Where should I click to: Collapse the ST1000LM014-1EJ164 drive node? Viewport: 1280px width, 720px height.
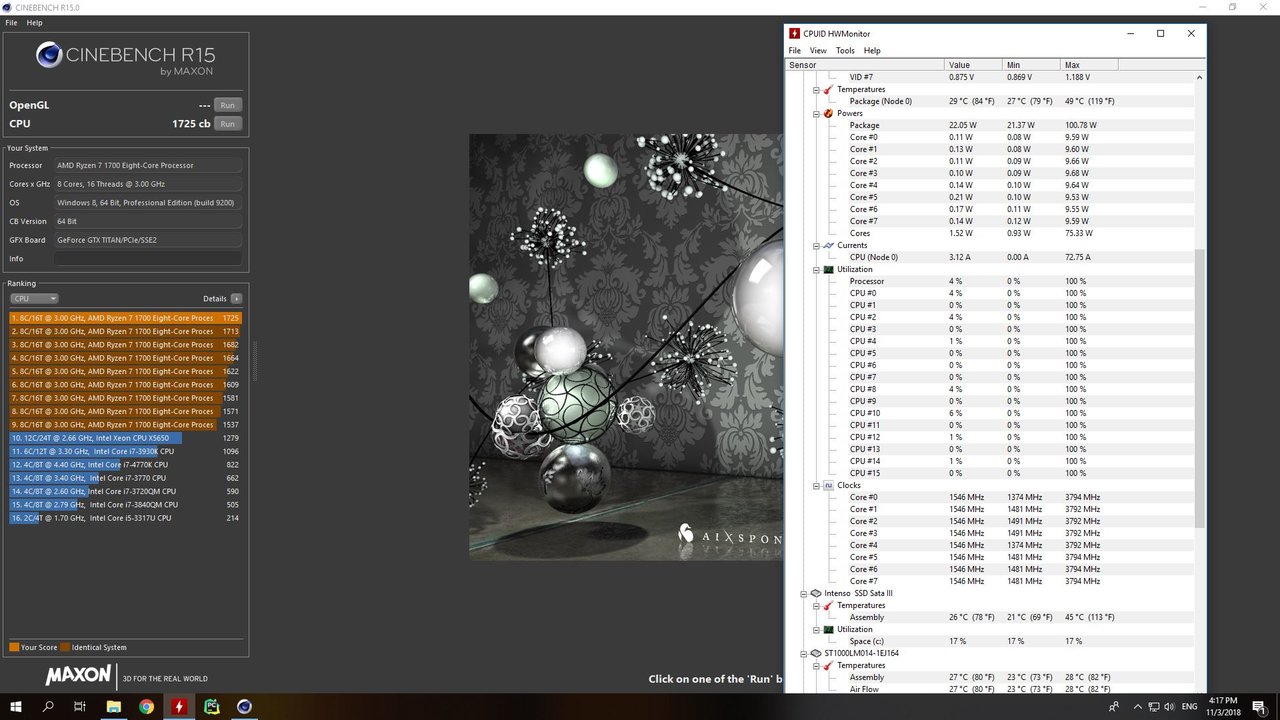[x=804, y=653]
